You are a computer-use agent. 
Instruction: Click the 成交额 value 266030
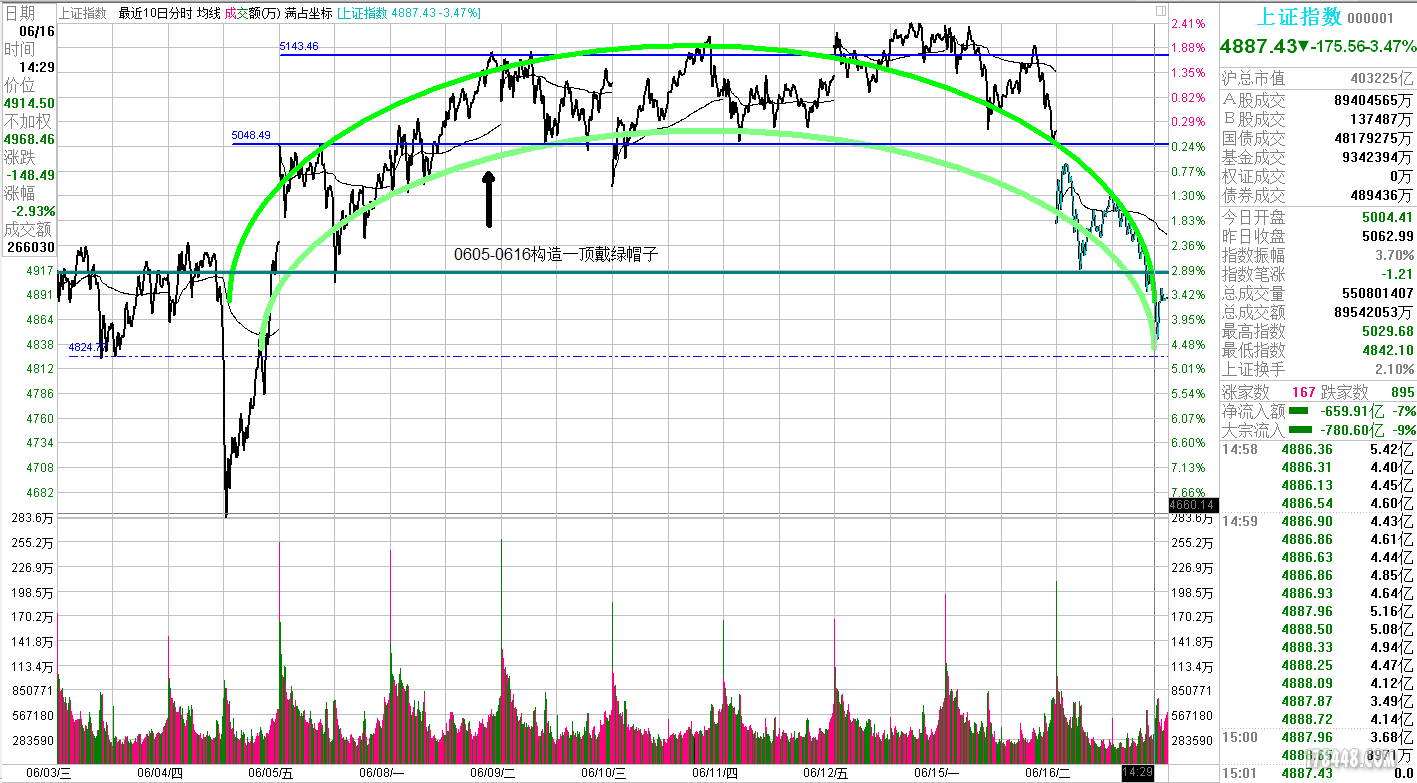[x=31, y=247]
